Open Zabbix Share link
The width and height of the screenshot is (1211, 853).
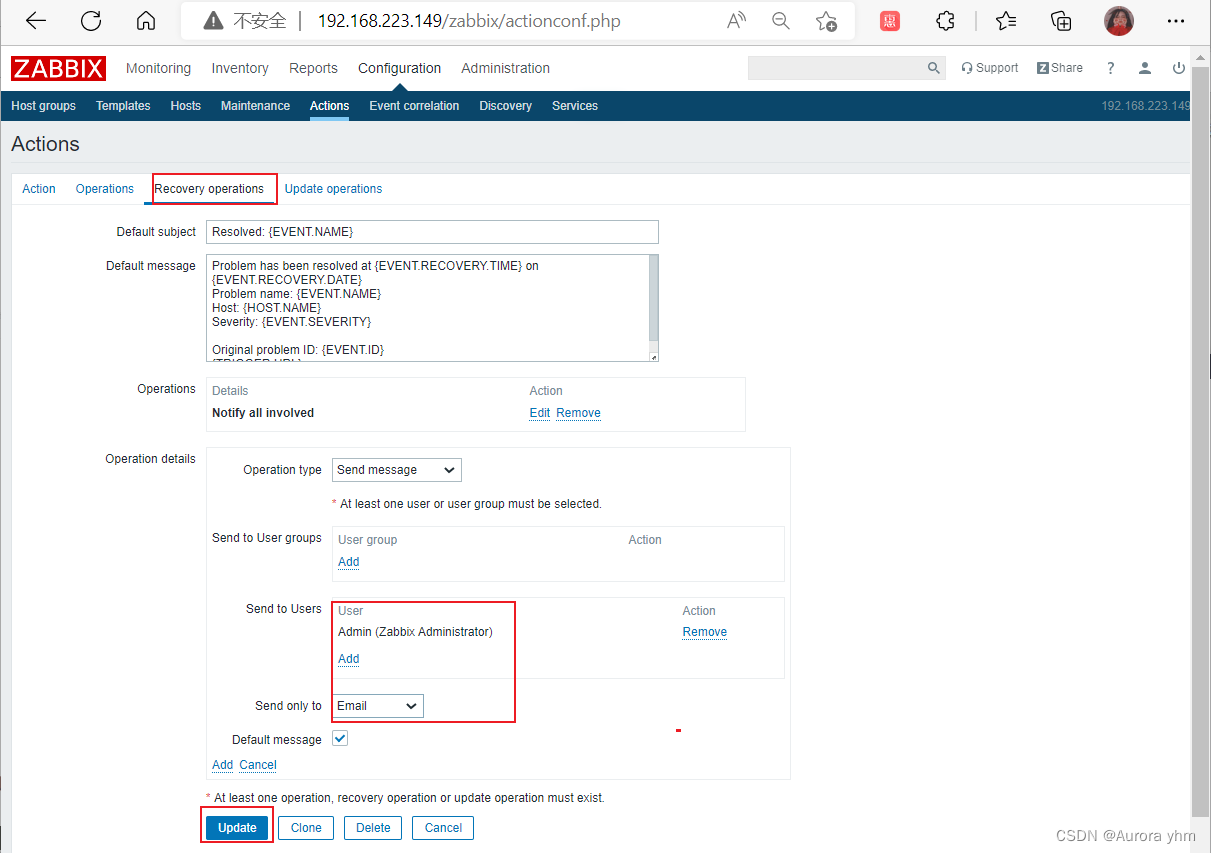click(1060, 68)
